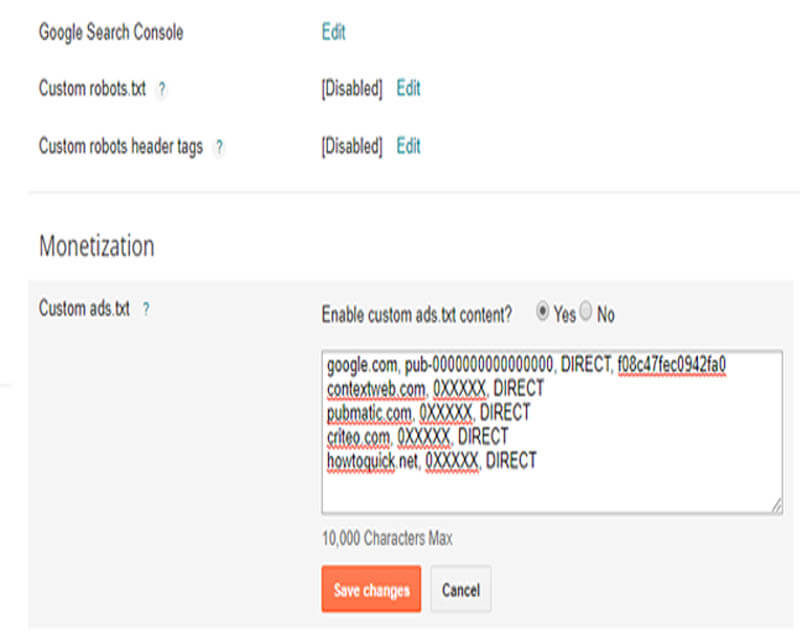Select No to disable custom ads.txt content

(x=585, y=313)
